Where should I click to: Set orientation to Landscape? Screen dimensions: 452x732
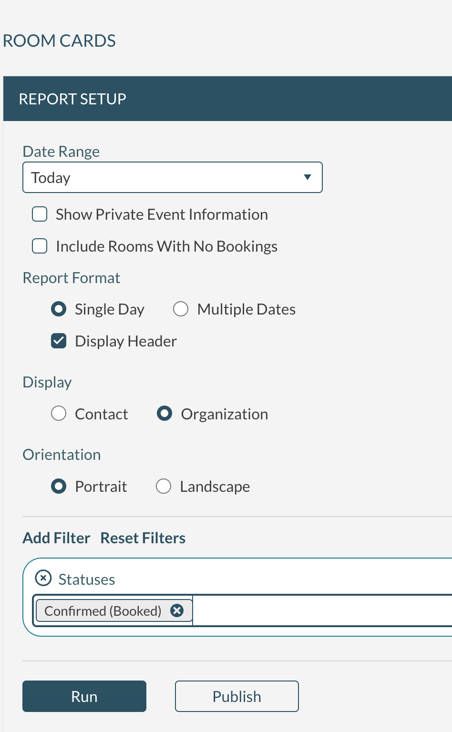(163, 486)
